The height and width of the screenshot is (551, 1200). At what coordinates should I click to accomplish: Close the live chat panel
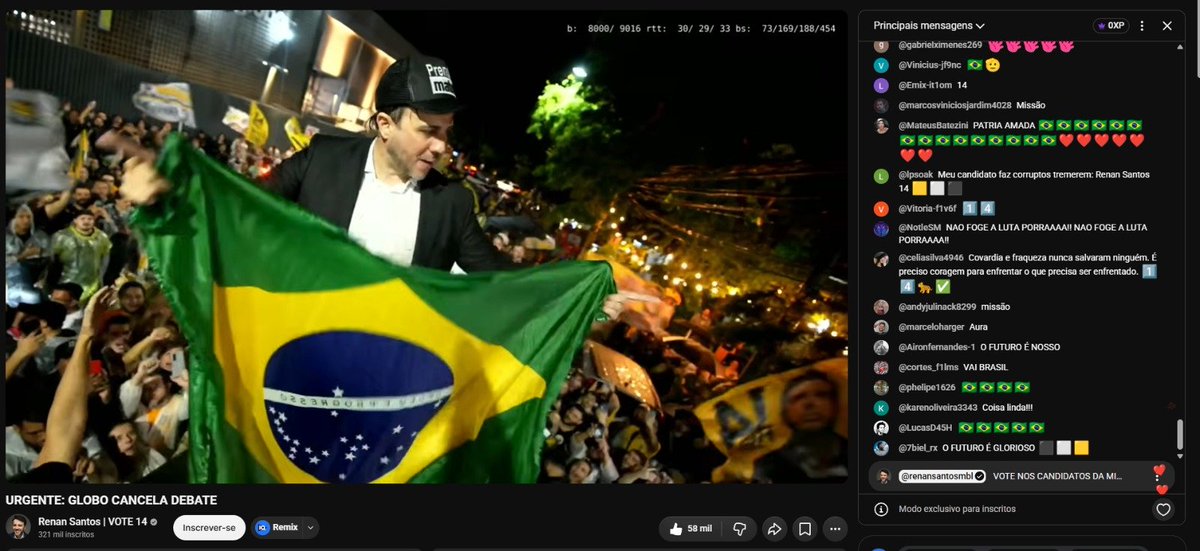tap(1166, 25)
